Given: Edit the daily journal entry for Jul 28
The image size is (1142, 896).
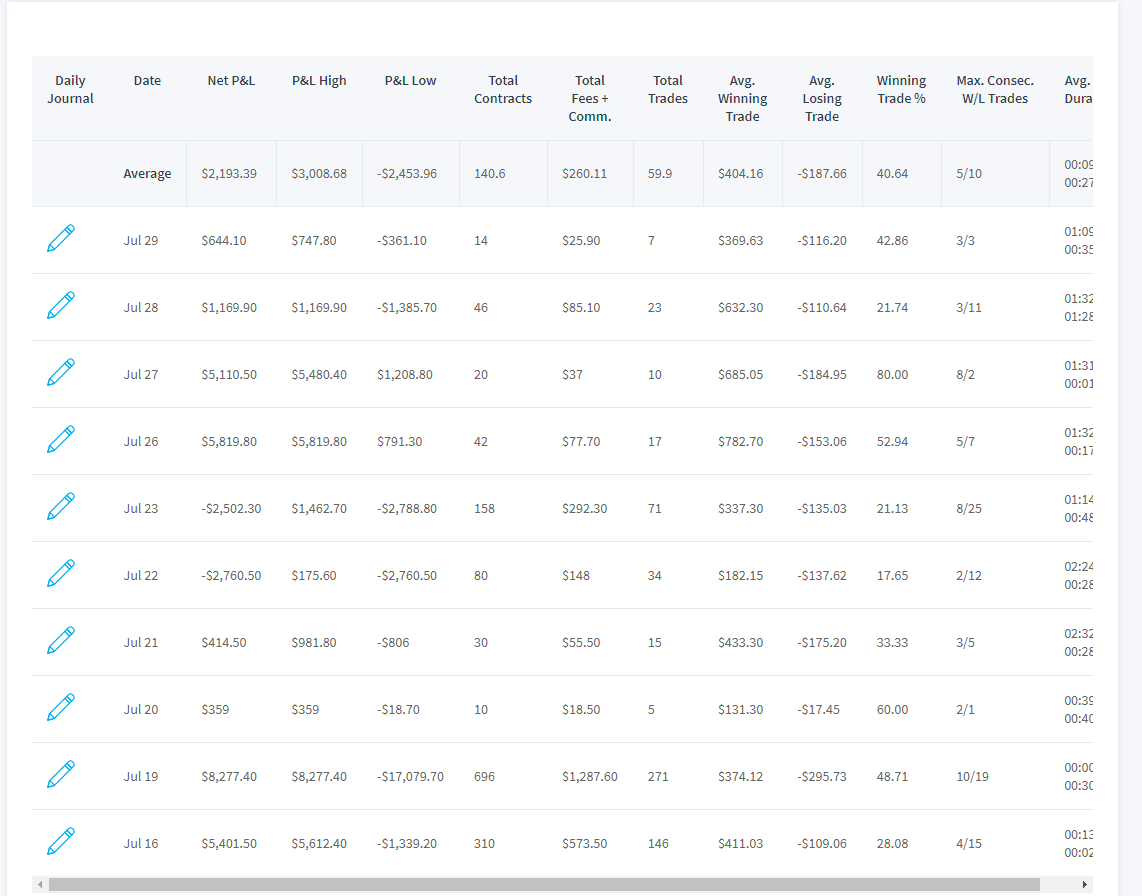Looking at the screenshot, I should click(61, 305).
